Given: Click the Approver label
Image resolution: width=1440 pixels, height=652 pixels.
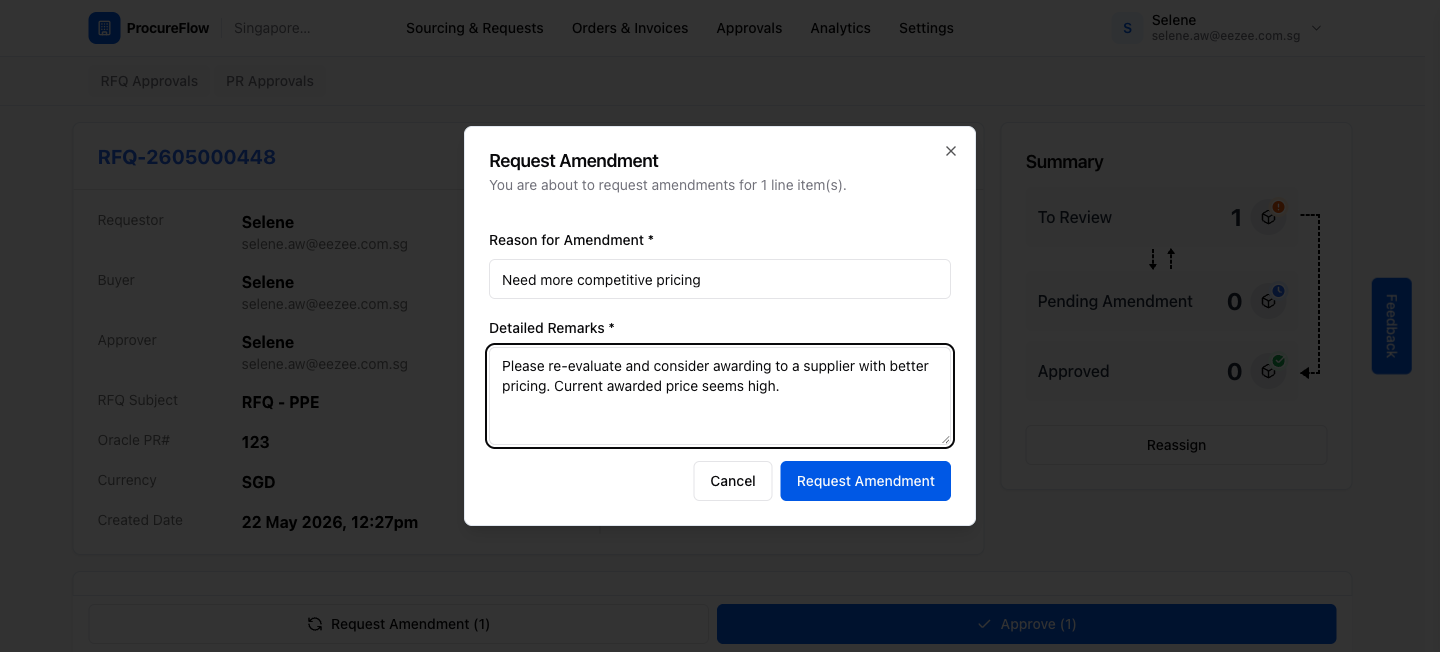Looking at the screenshot, I should (x=127, y=340).
